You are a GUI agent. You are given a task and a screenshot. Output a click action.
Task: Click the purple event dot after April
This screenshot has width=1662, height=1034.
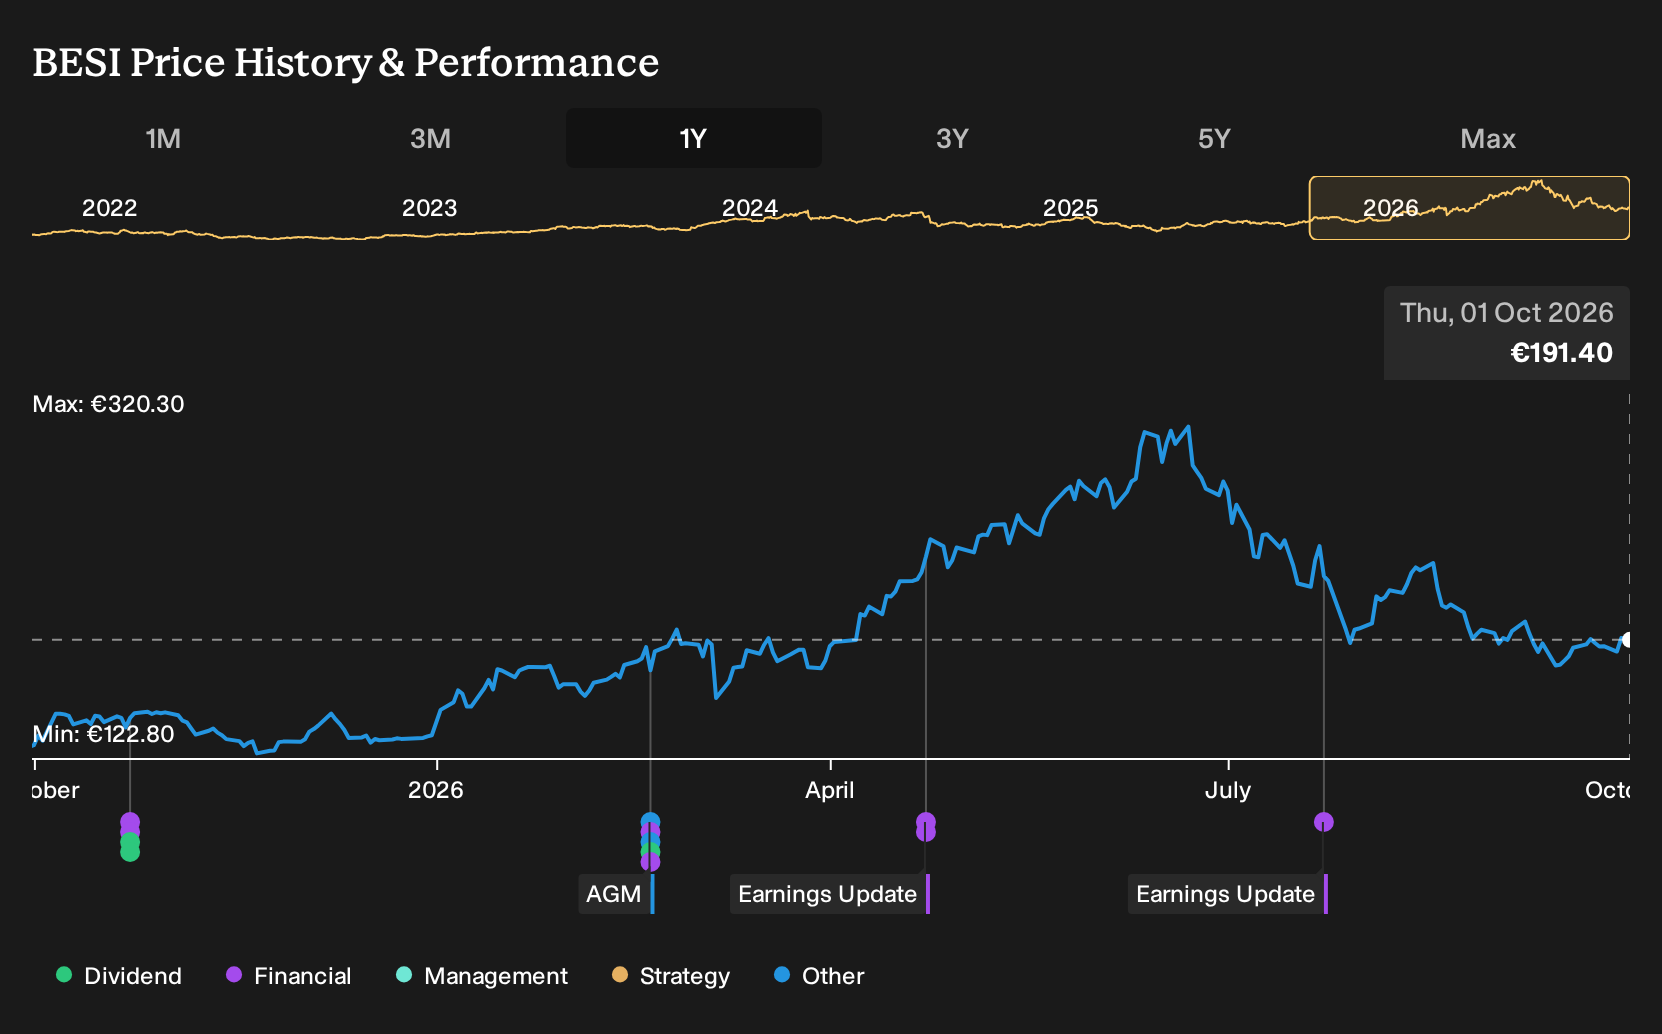(x=926, y=822)
